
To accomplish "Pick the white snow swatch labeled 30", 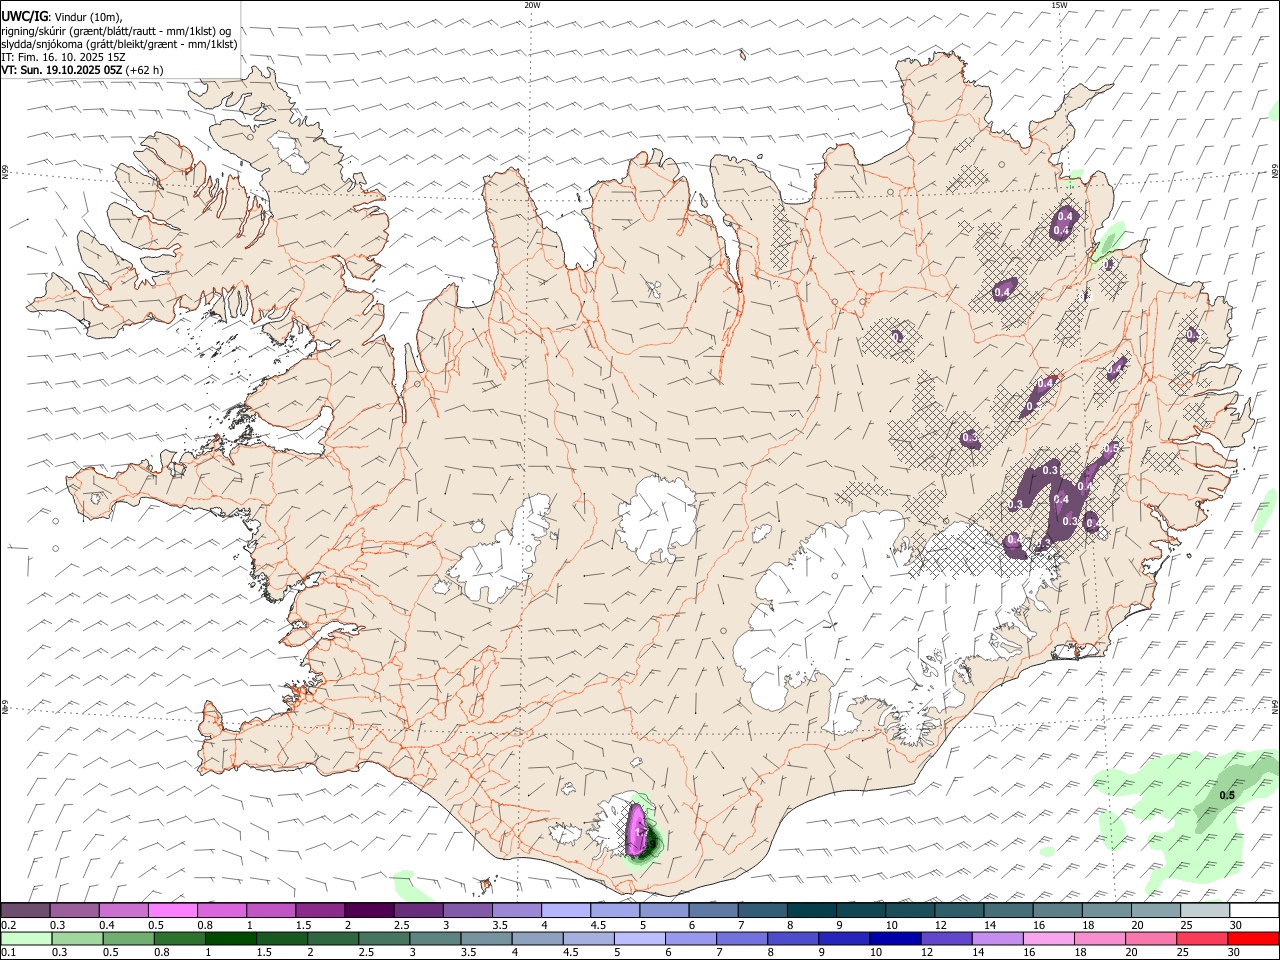I will [x=1254, y=910].
